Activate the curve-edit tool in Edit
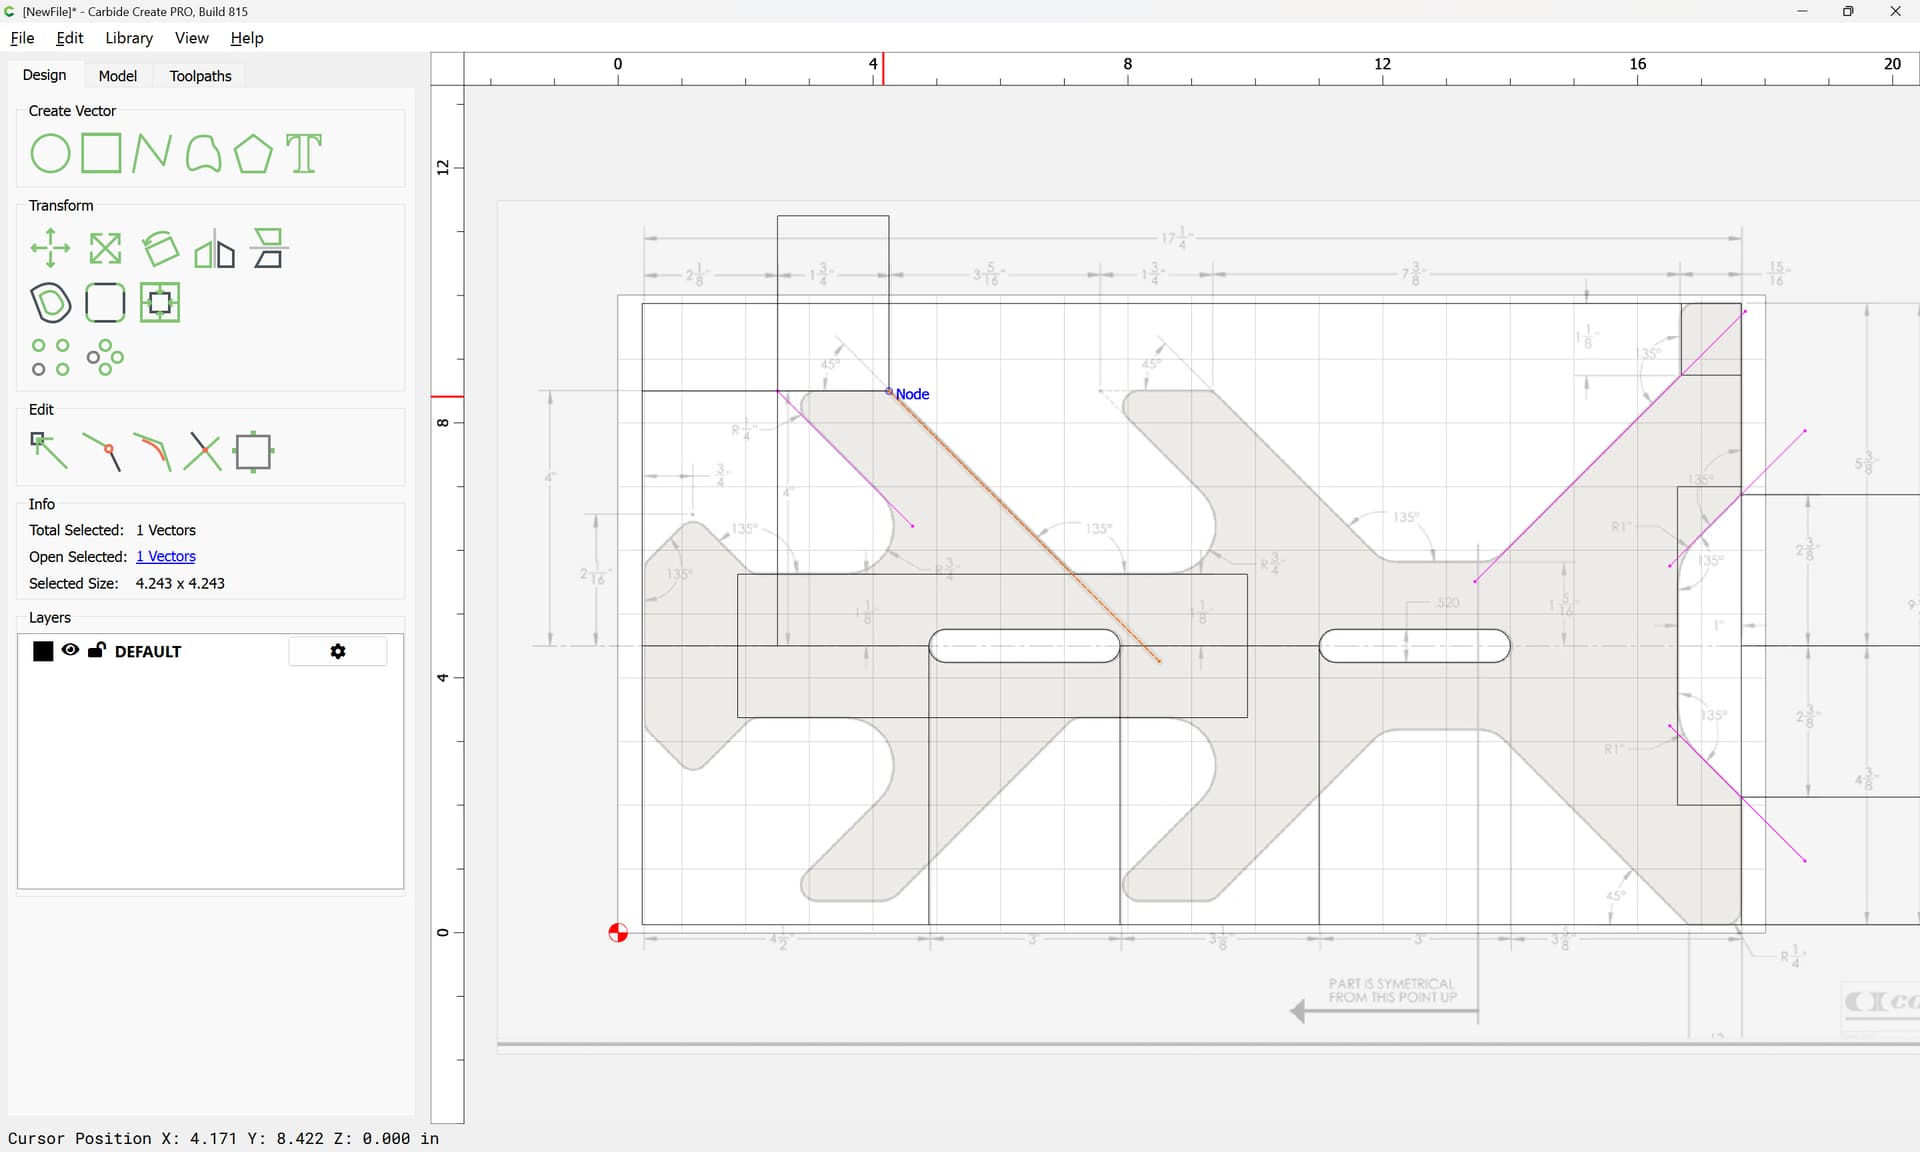The width and height of the screenshot is (1920, 1152). pyautogui.click(x=152, y=452)
